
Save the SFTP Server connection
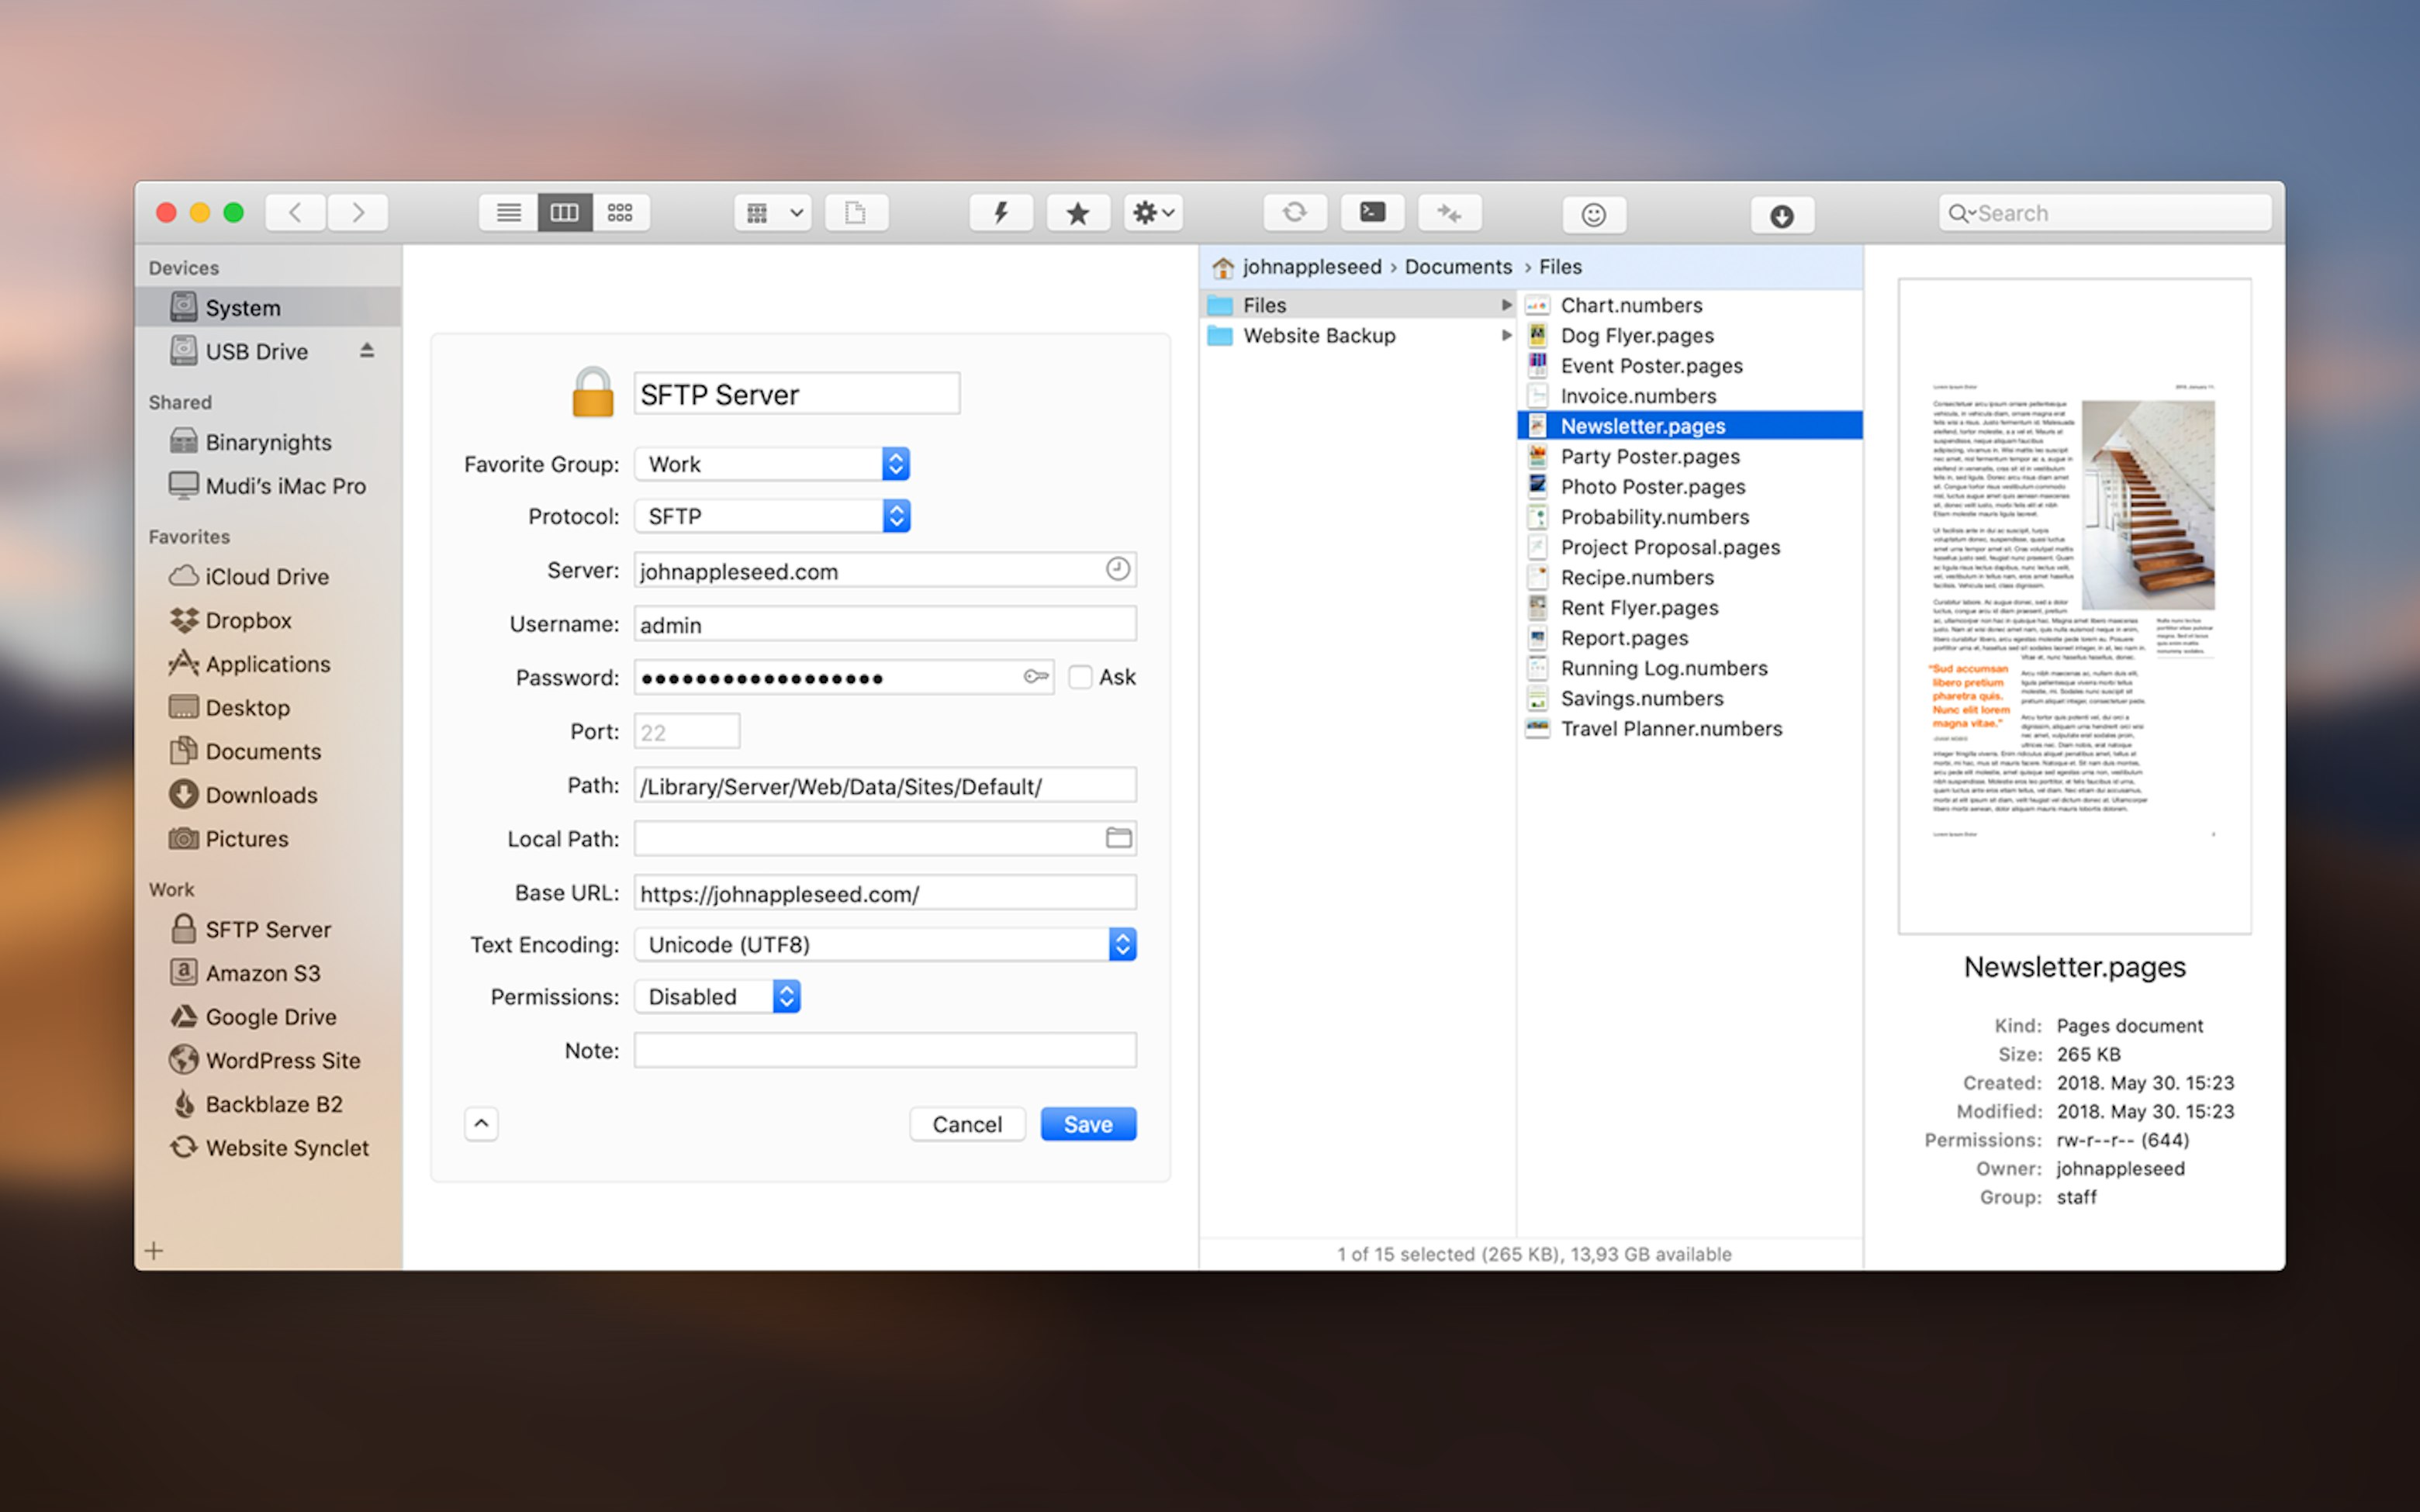[1087, 1123]
